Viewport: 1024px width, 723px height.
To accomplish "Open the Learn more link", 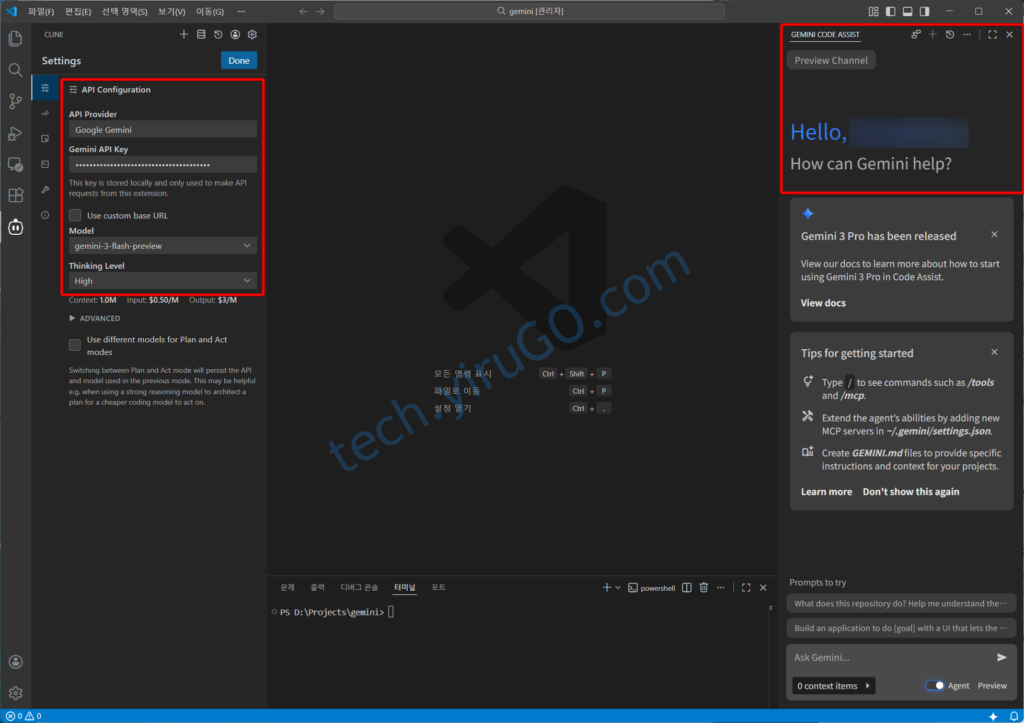I will tap(826, 491).
